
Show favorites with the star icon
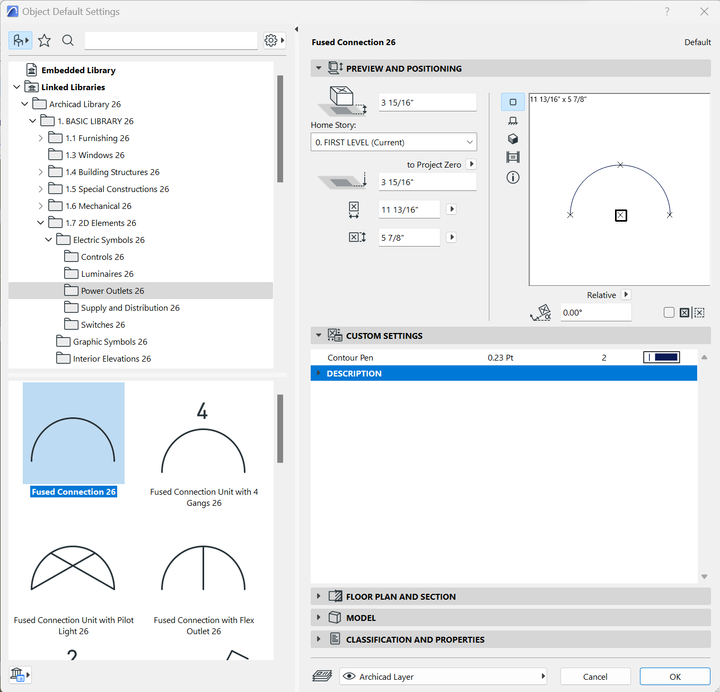45,41
